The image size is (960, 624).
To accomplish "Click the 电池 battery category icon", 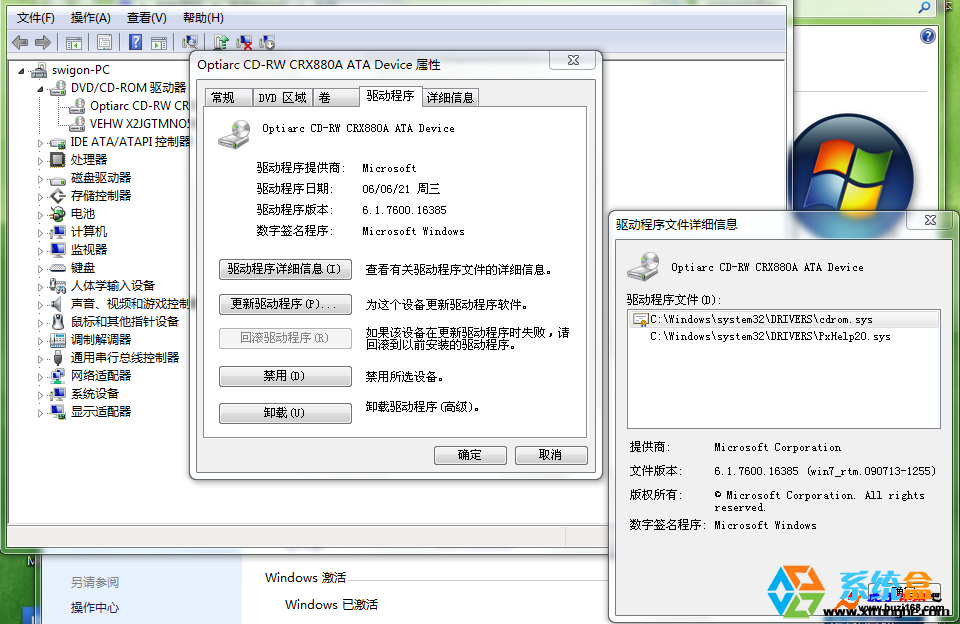I will click(x=58, y=214).
